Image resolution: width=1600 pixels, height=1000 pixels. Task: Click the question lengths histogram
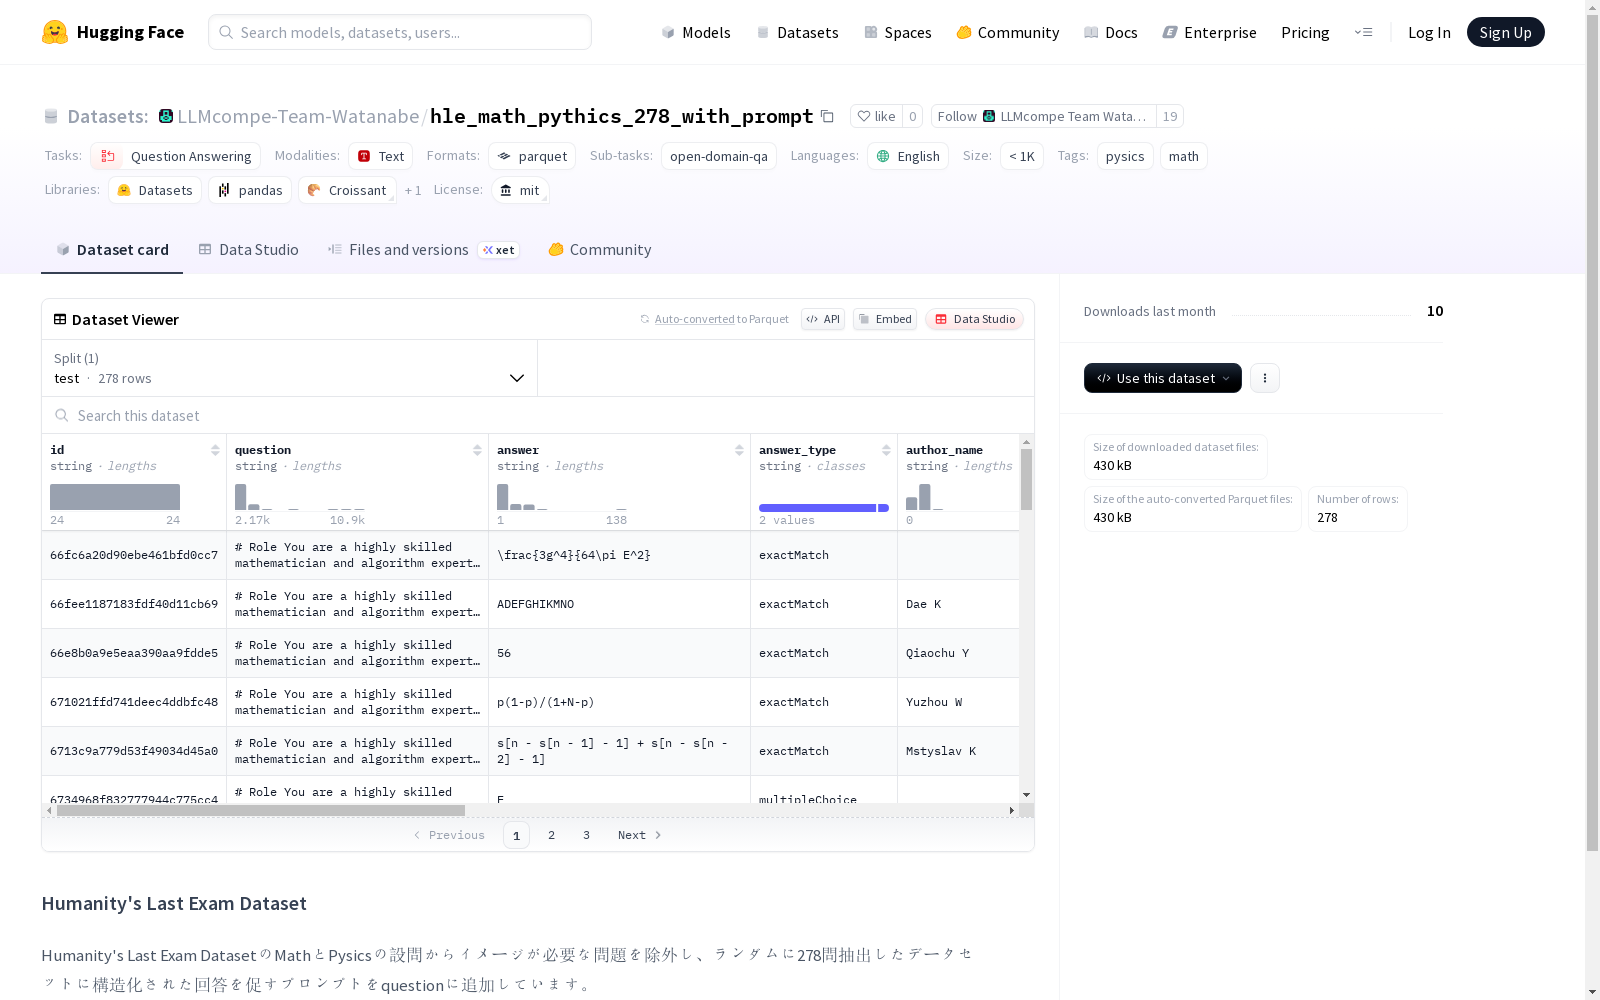300,497
